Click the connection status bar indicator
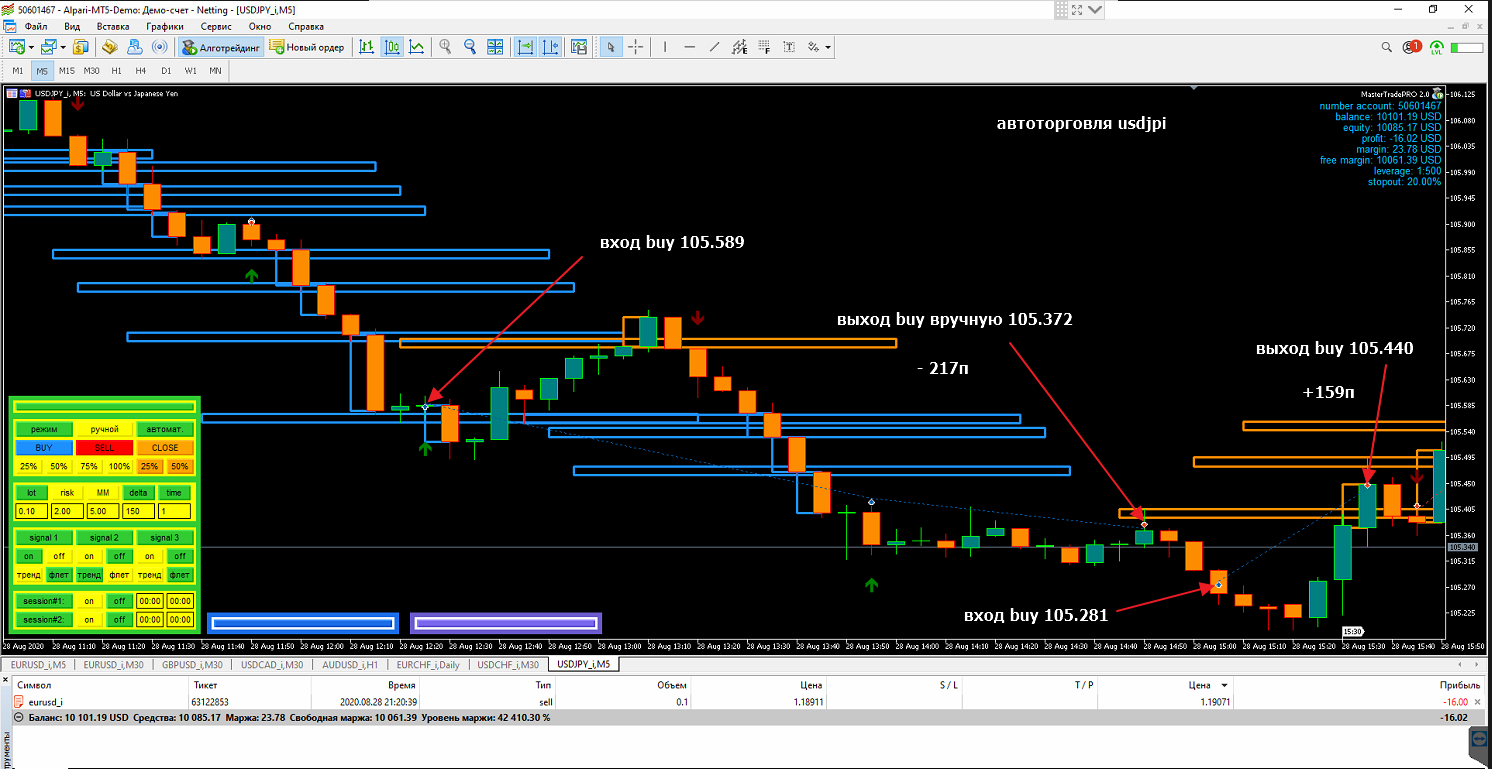This screenshot has width=1492, height=769. point(1467,47)
